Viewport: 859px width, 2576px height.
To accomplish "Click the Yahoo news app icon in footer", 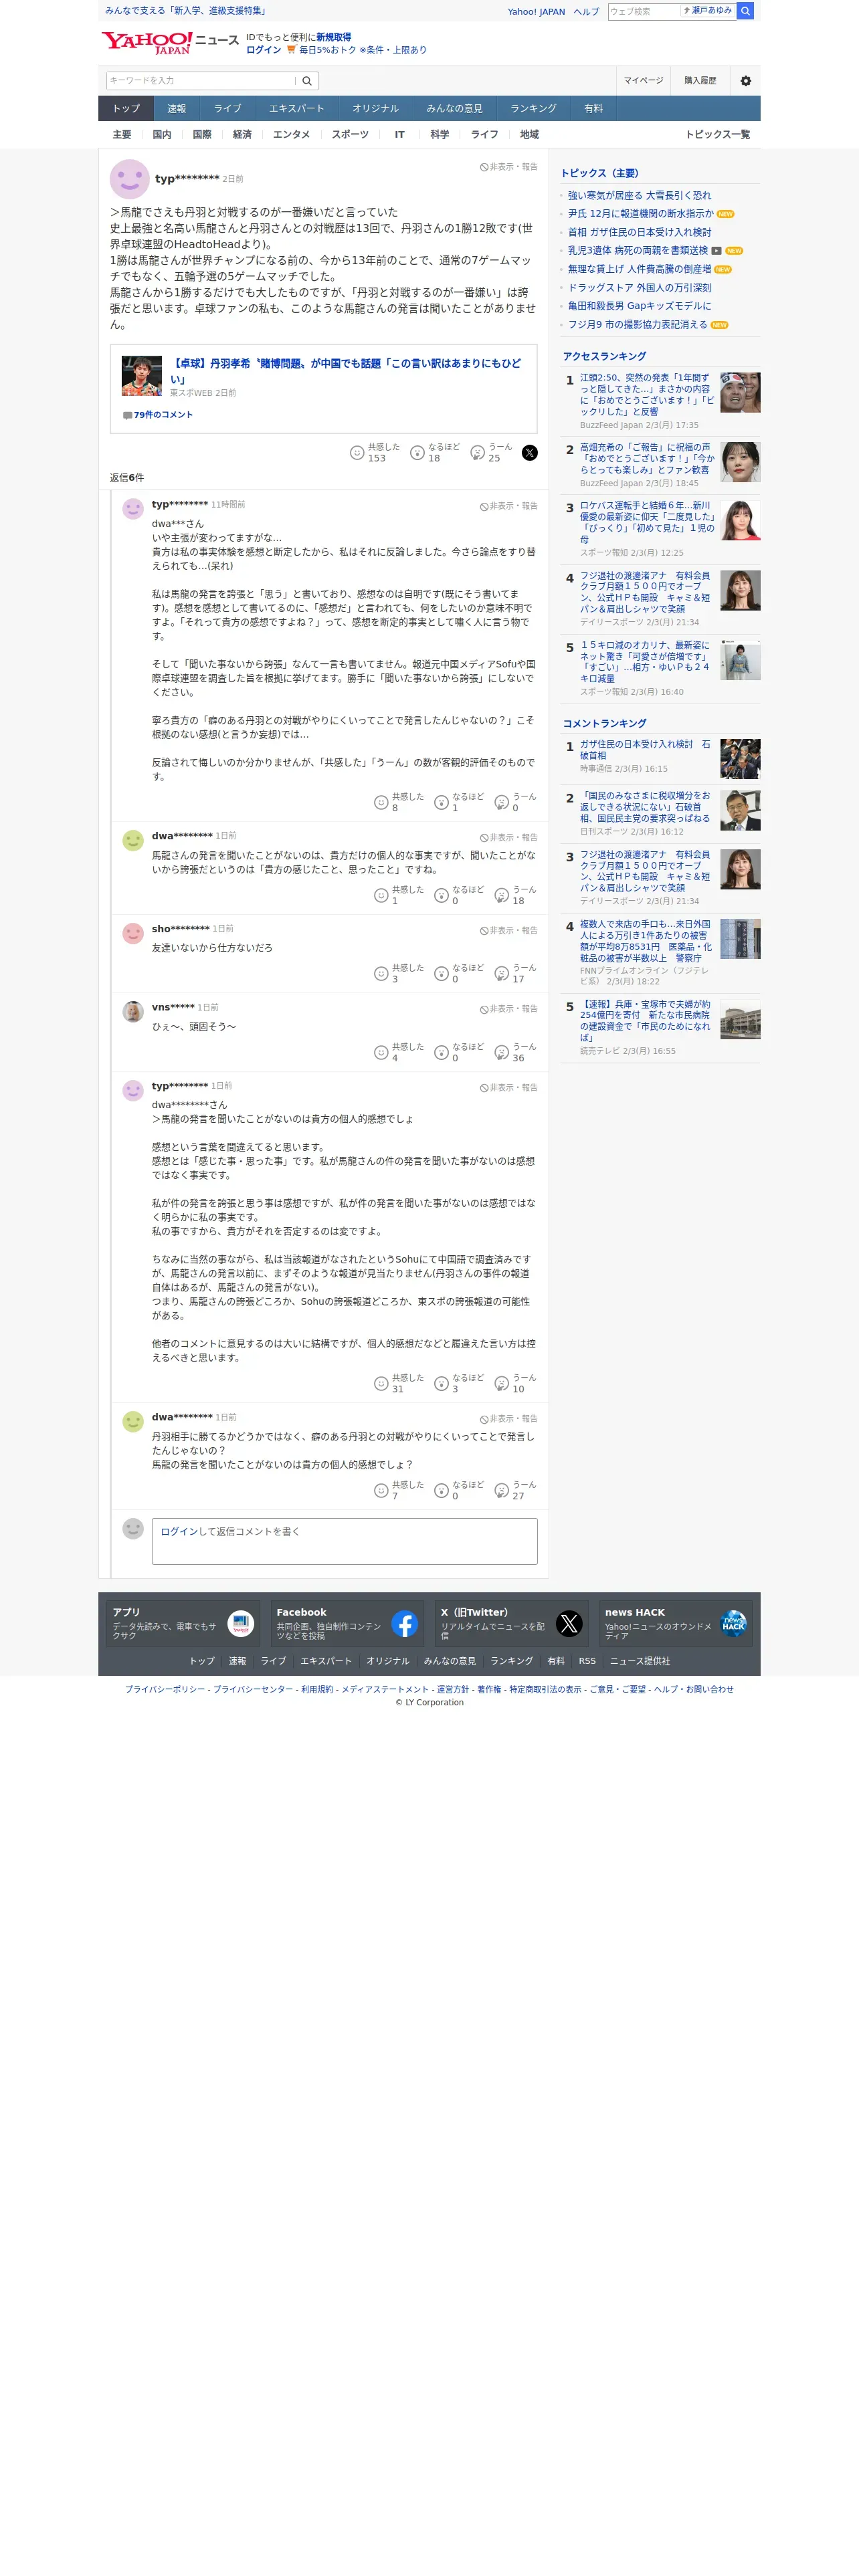I will coord(240,1623).
